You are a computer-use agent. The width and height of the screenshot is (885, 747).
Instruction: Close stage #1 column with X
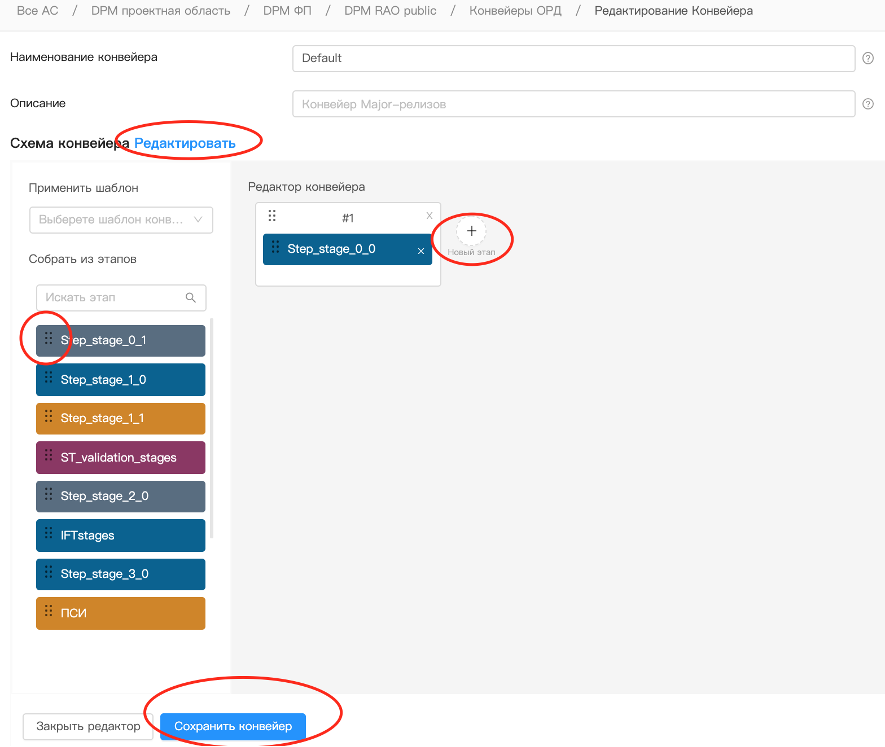430,216
